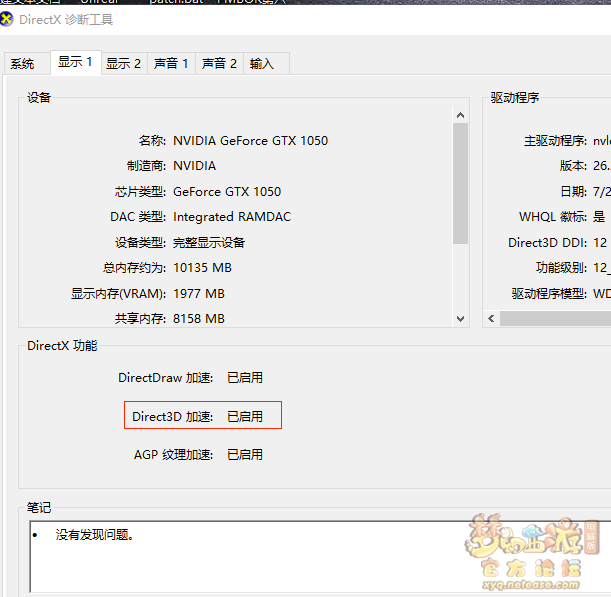Open the 声音 1 tab
The width and height of the screenshot is (611, 597).
(x=171, y=64)
